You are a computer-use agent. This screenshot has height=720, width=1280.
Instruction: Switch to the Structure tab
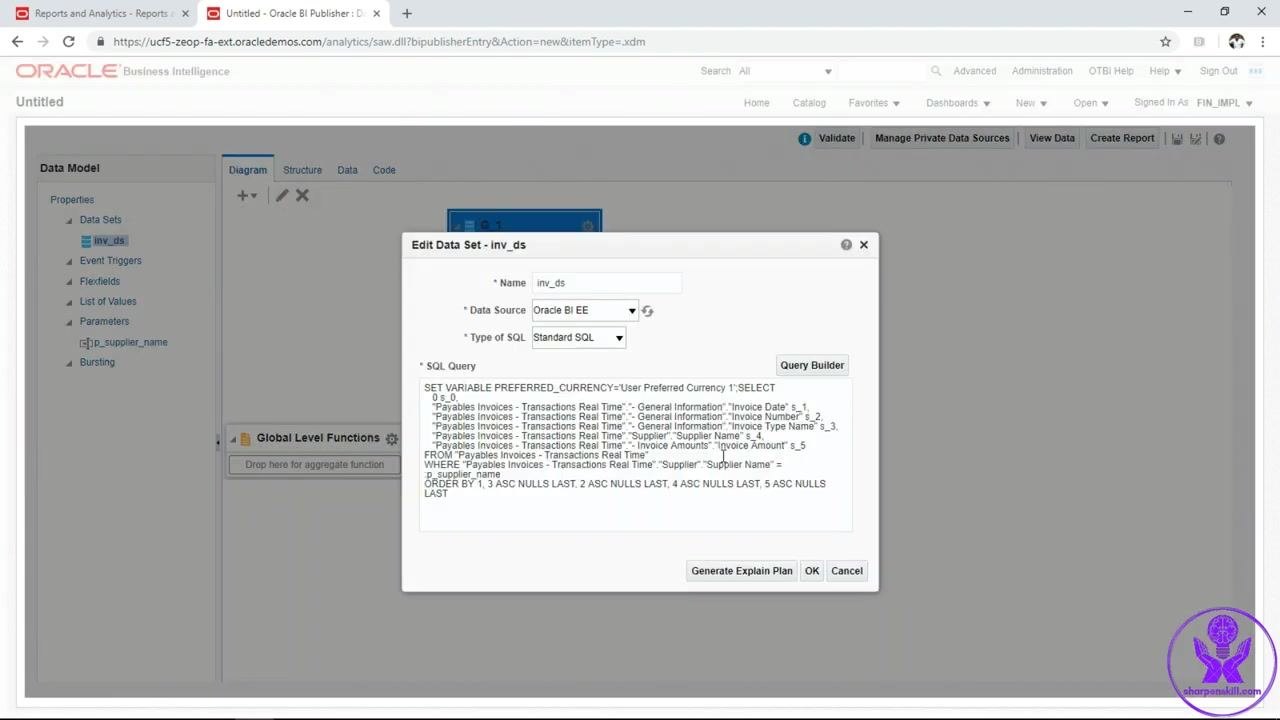point(302,170)
